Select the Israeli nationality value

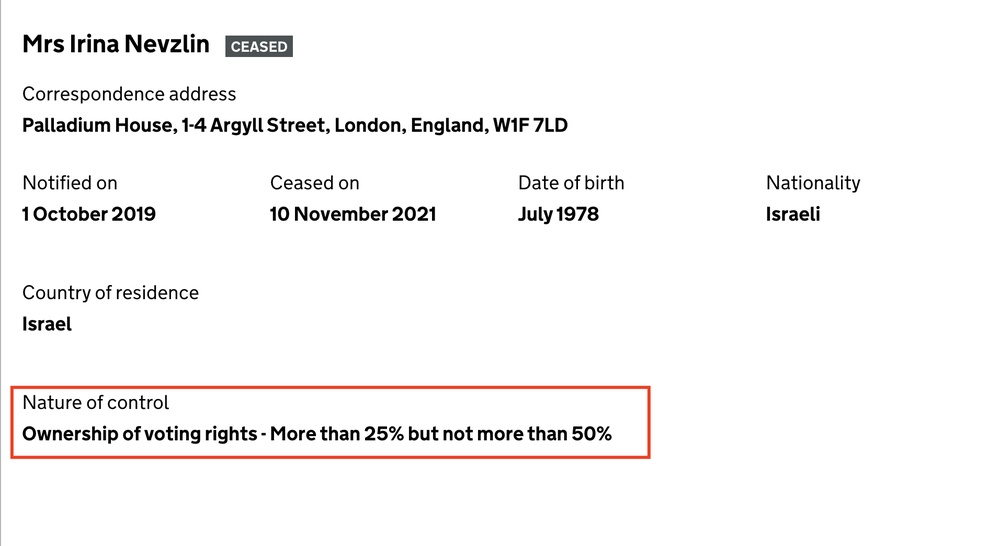point(793,214)
